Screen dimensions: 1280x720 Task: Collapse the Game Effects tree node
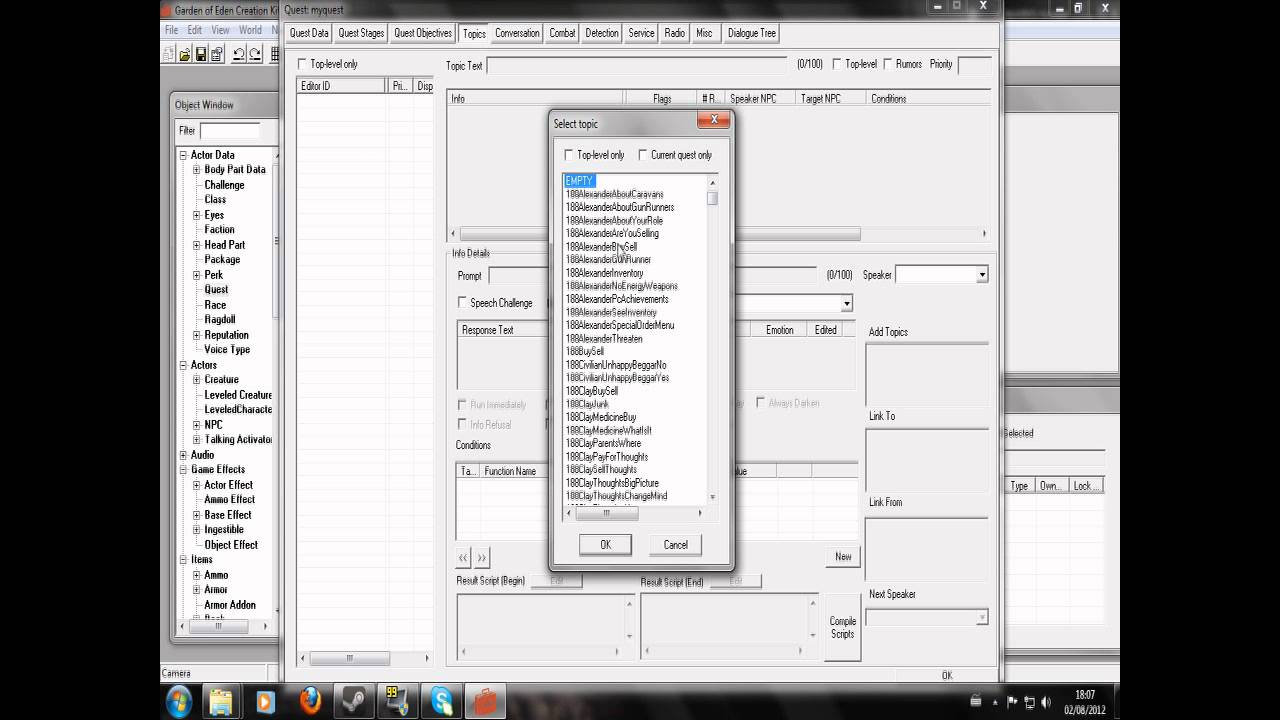[183, 470]
